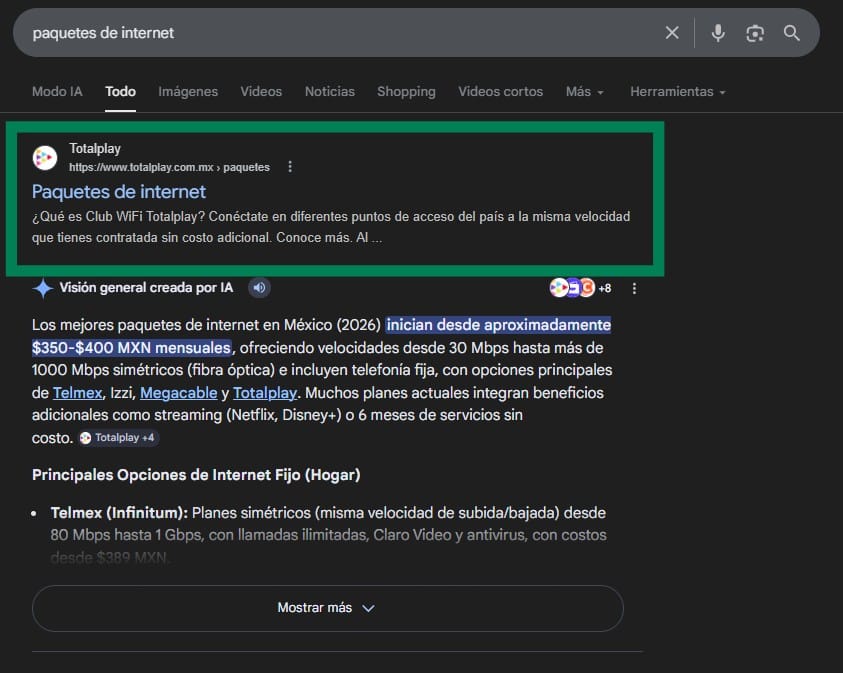Switch to the Imágenes tab

(188, 91)
